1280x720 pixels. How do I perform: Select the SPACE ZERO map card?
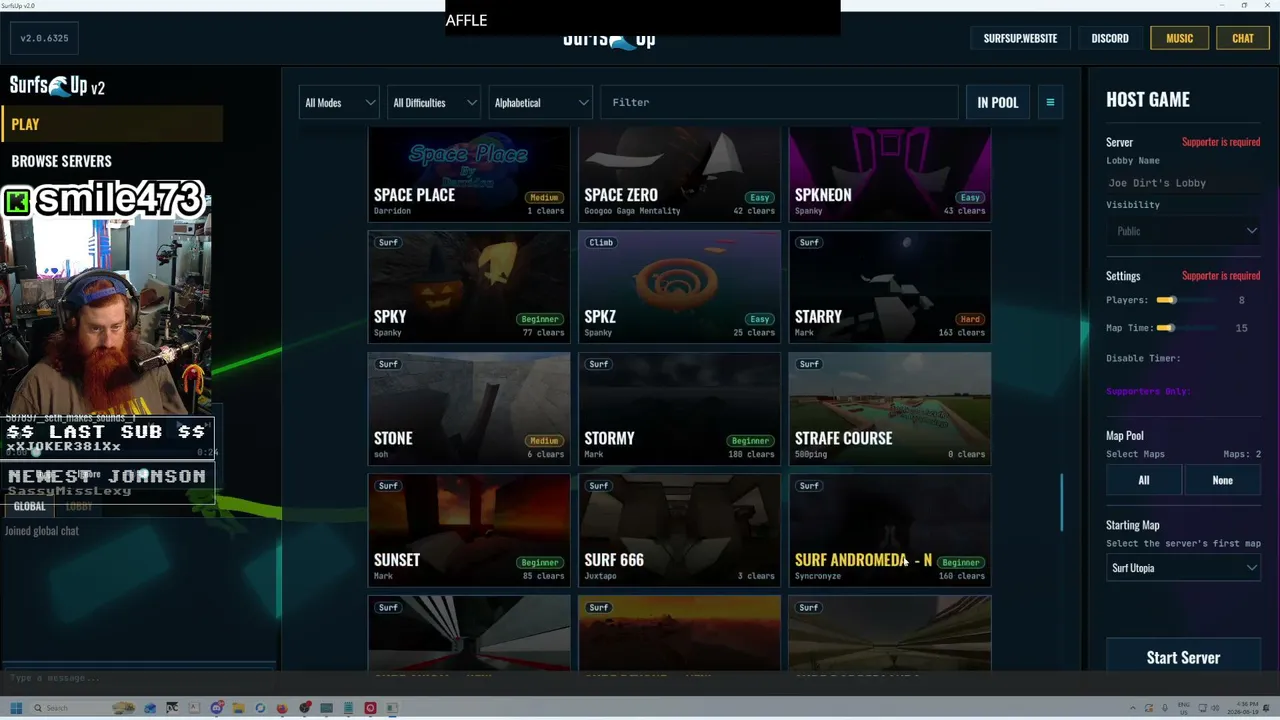[680, 174]
